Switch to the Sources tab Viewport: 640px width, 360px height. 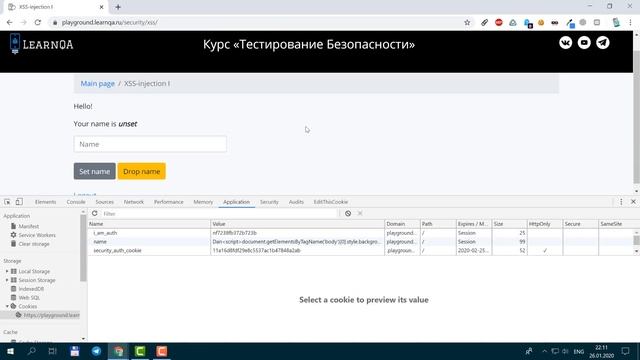(104, 202)
